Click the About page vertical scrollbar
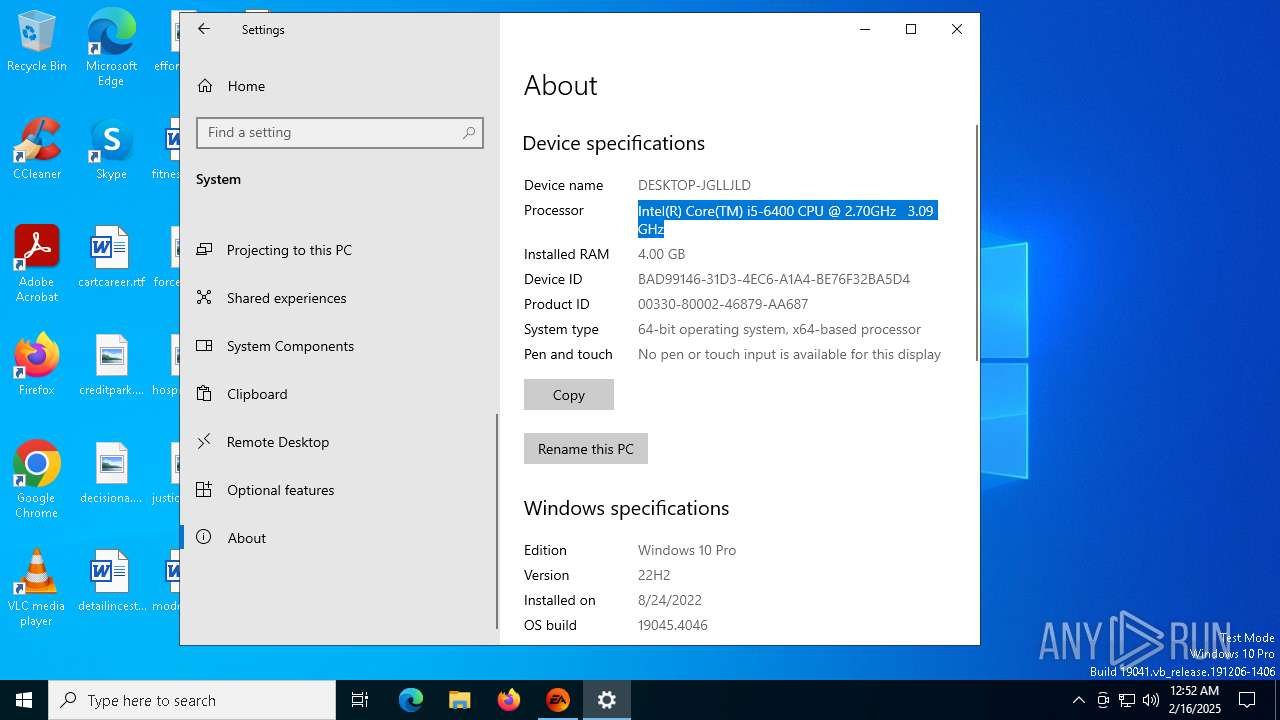Image resolution: width=1280 pixels, height=720 pixels. point(977,243)
